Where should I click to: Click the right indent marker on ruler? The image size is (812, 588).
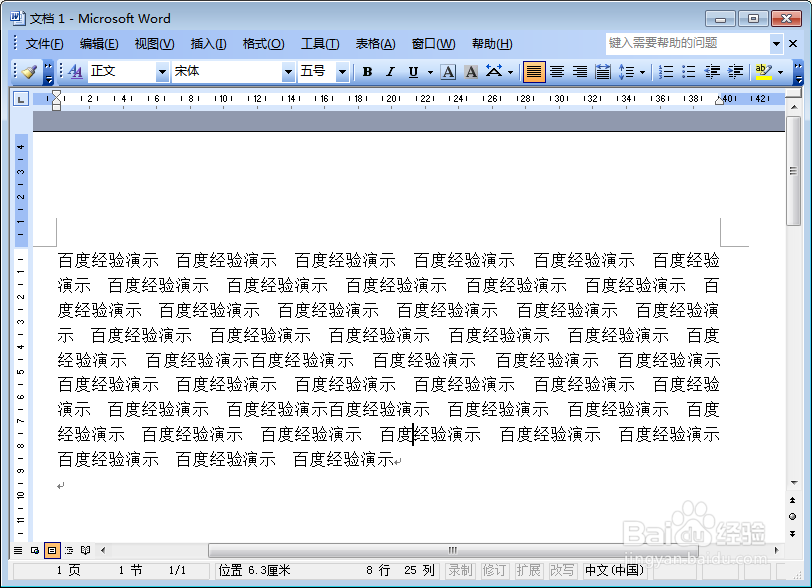(x=719, y=101)
